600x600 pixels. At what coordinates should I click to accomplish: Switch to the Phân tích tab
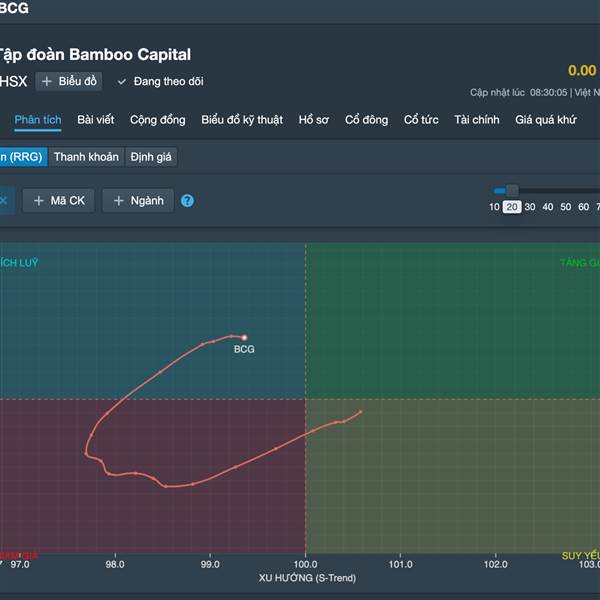[38, 120]
